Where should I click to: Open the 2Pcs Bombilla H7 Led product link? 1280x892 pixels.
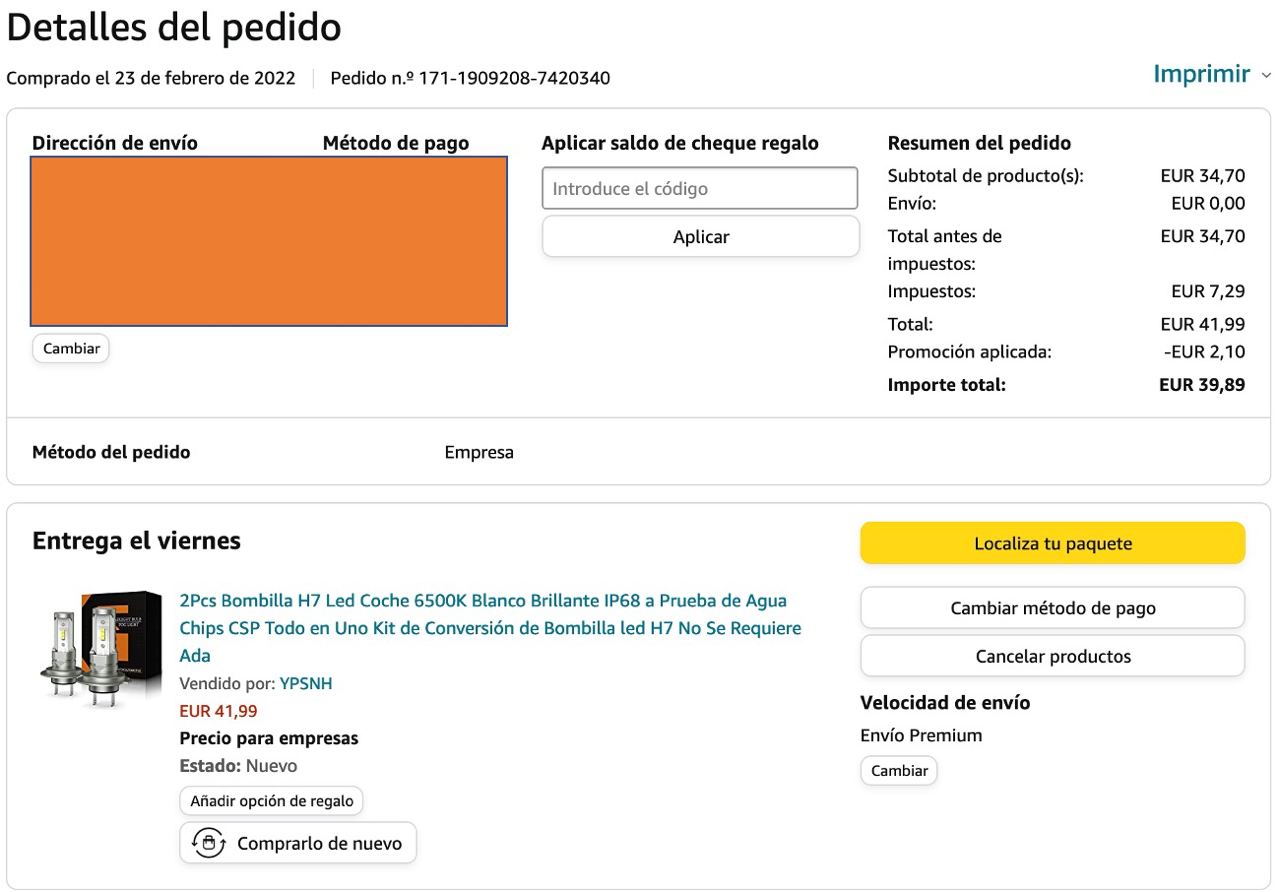(490, 627)
